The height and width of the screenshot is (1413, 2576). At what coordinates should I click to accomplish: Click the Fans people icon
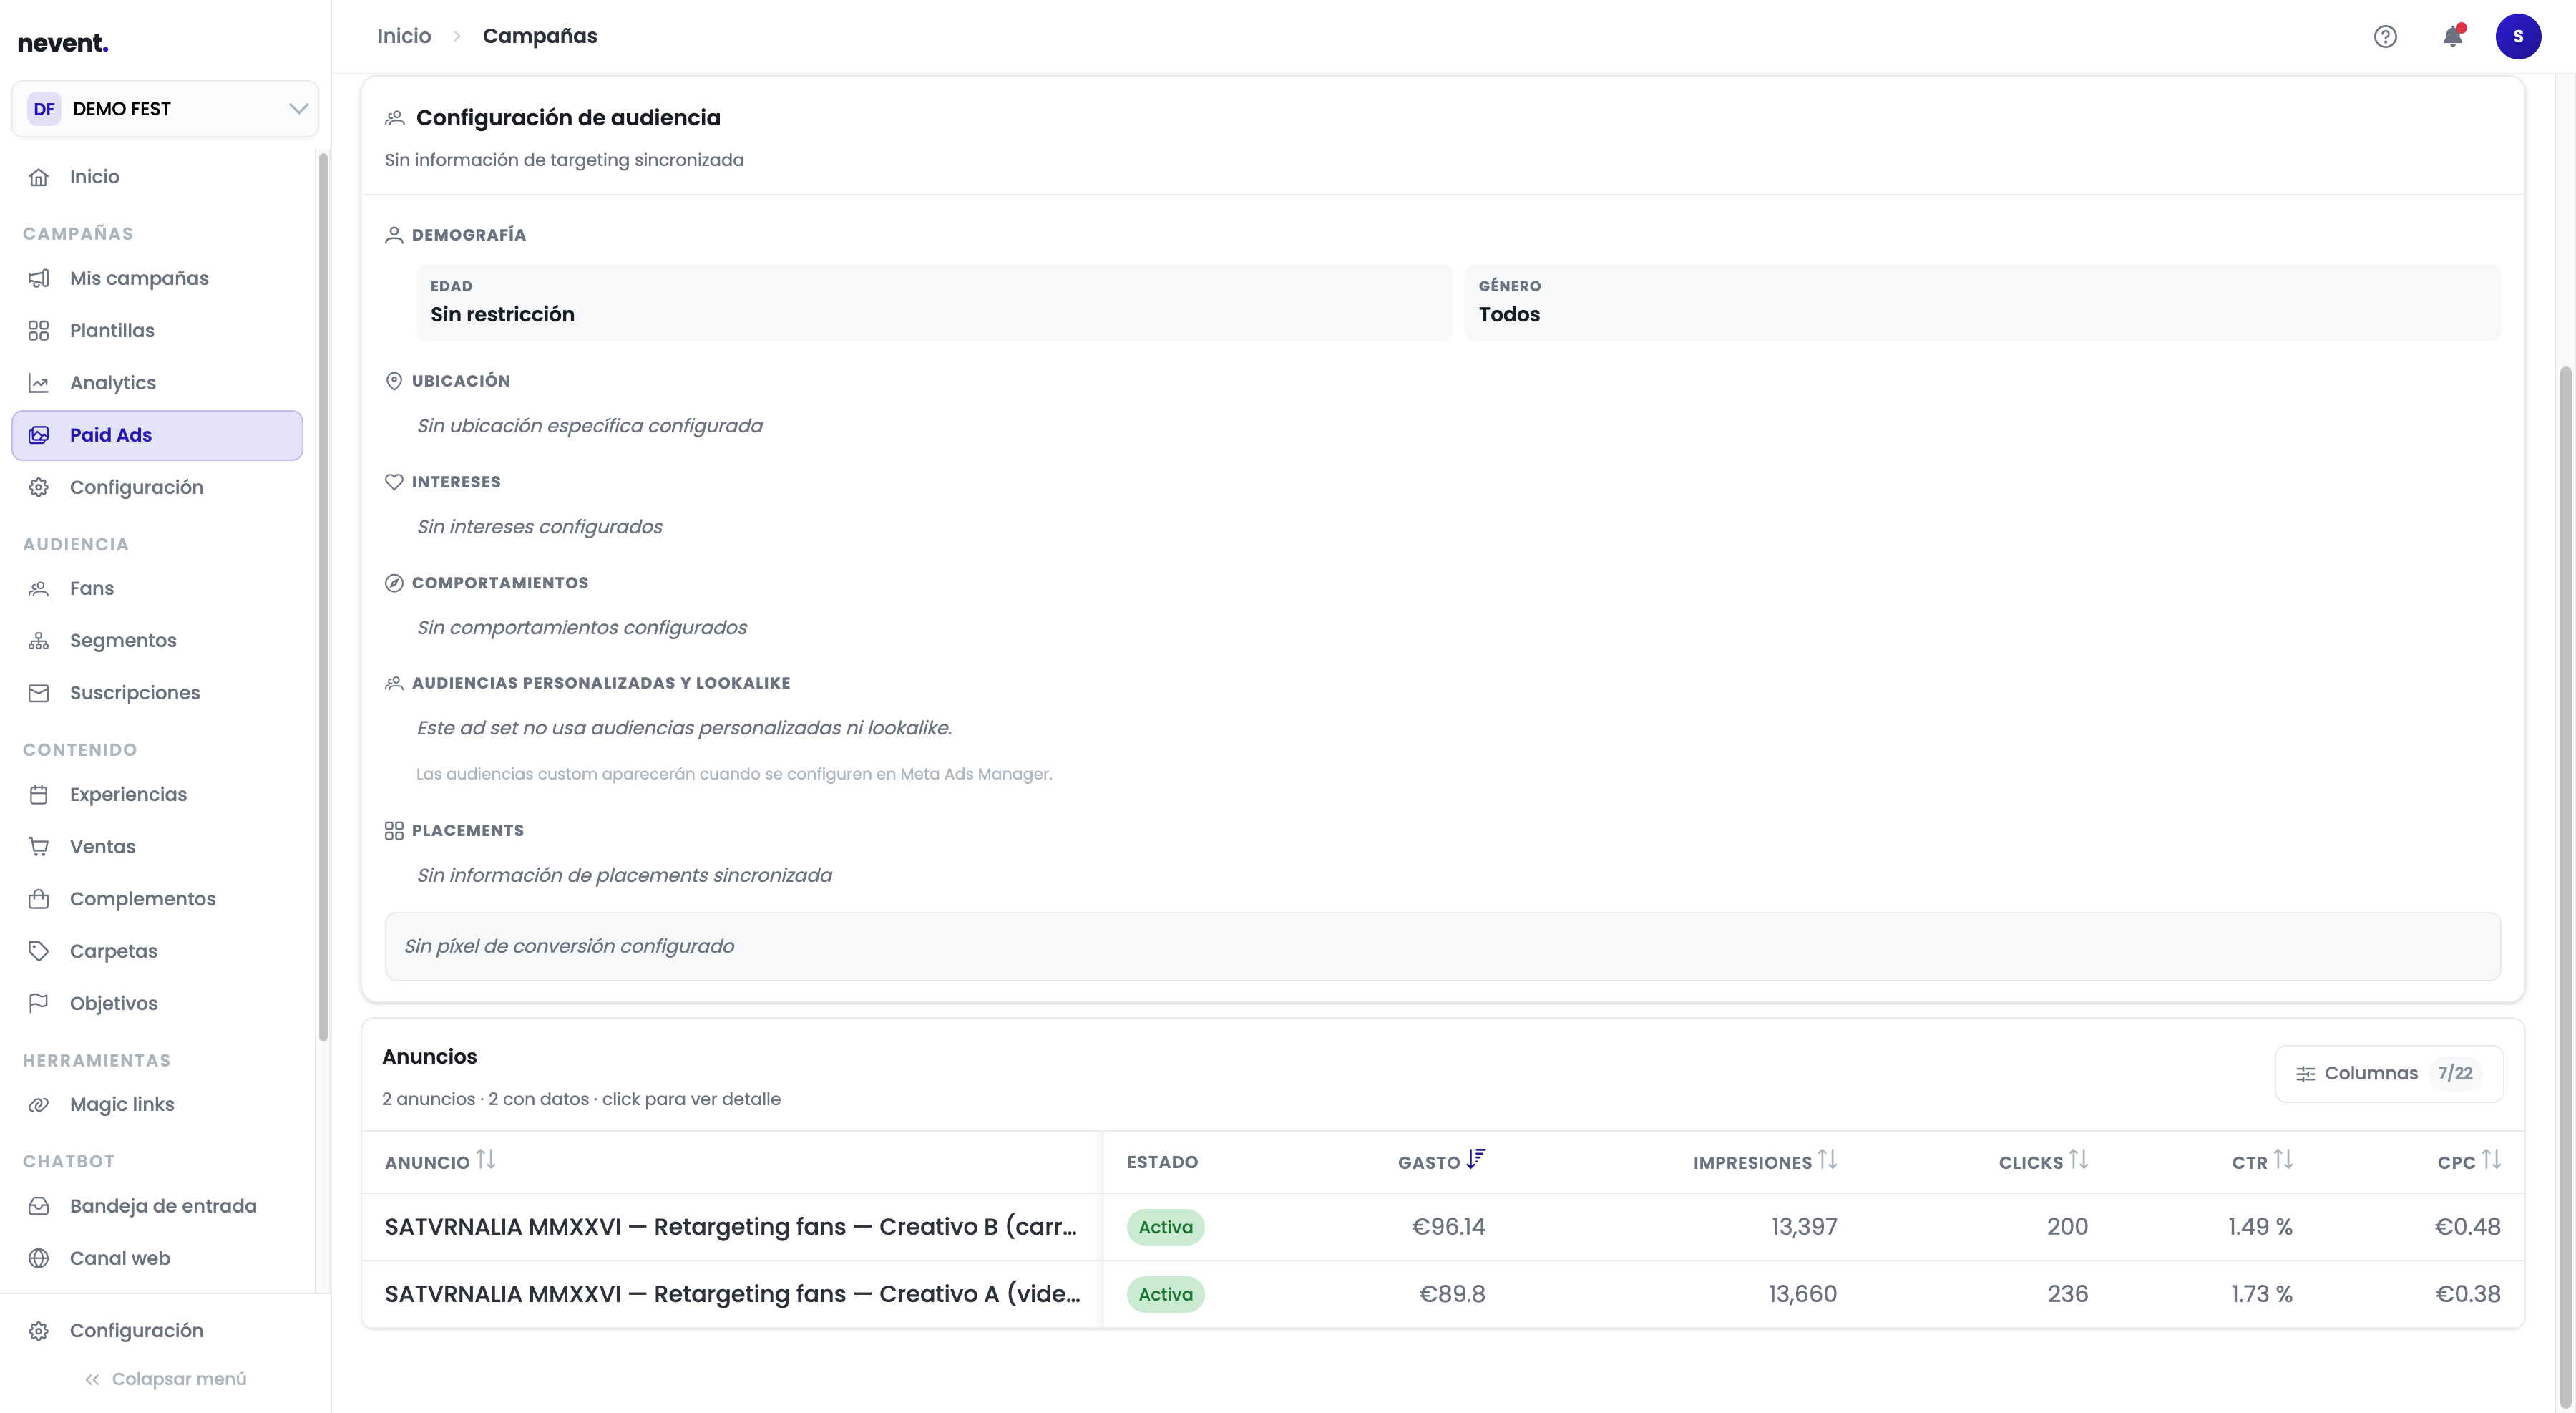tap(39, 589)
